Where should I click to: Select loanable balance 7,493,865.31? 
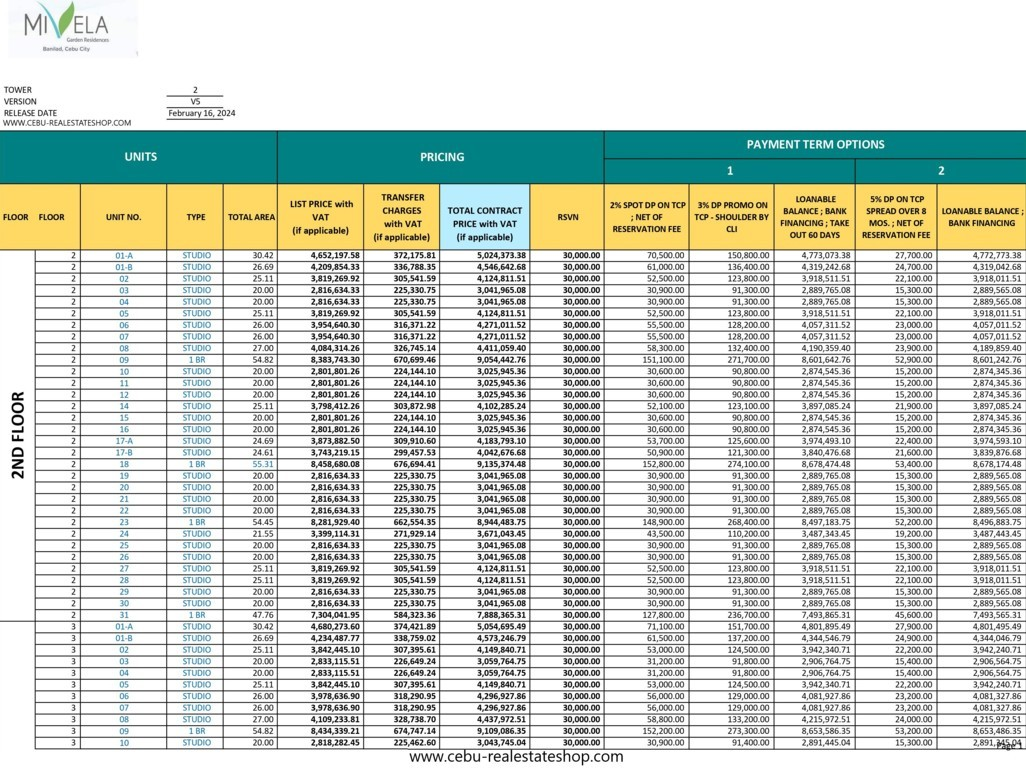click(826, 616)
